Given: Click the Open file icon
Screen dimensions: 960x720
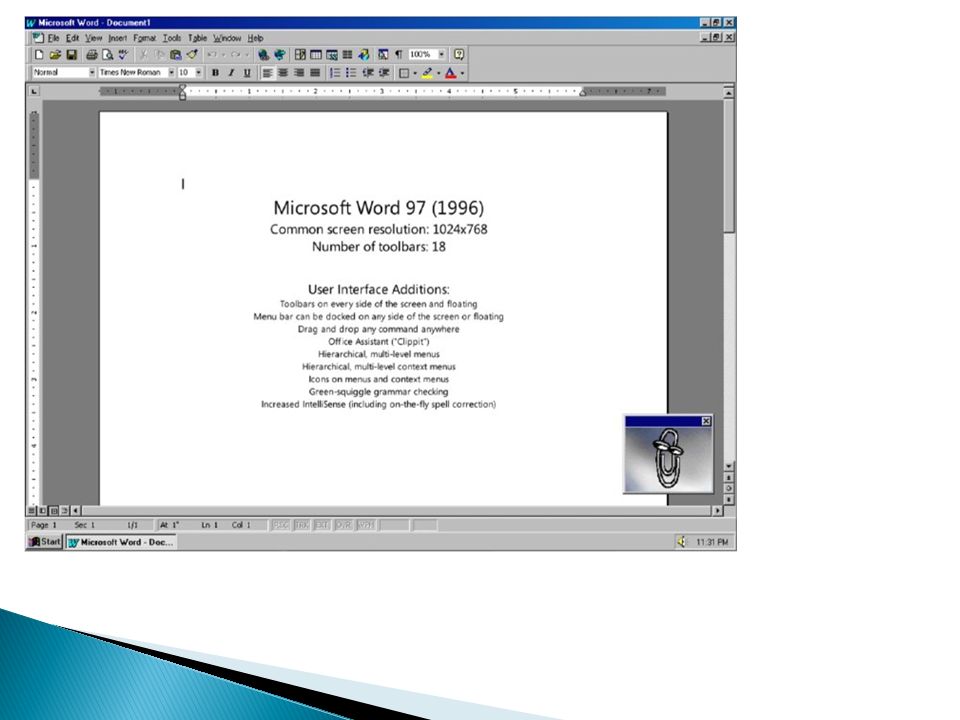Looking at the screenshot, I should tap(55, 54).
